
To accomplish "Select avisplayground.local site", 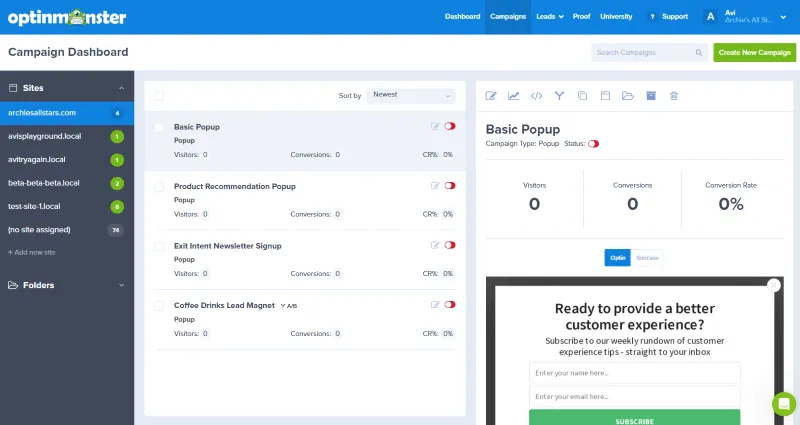I will tap(67, 136).
